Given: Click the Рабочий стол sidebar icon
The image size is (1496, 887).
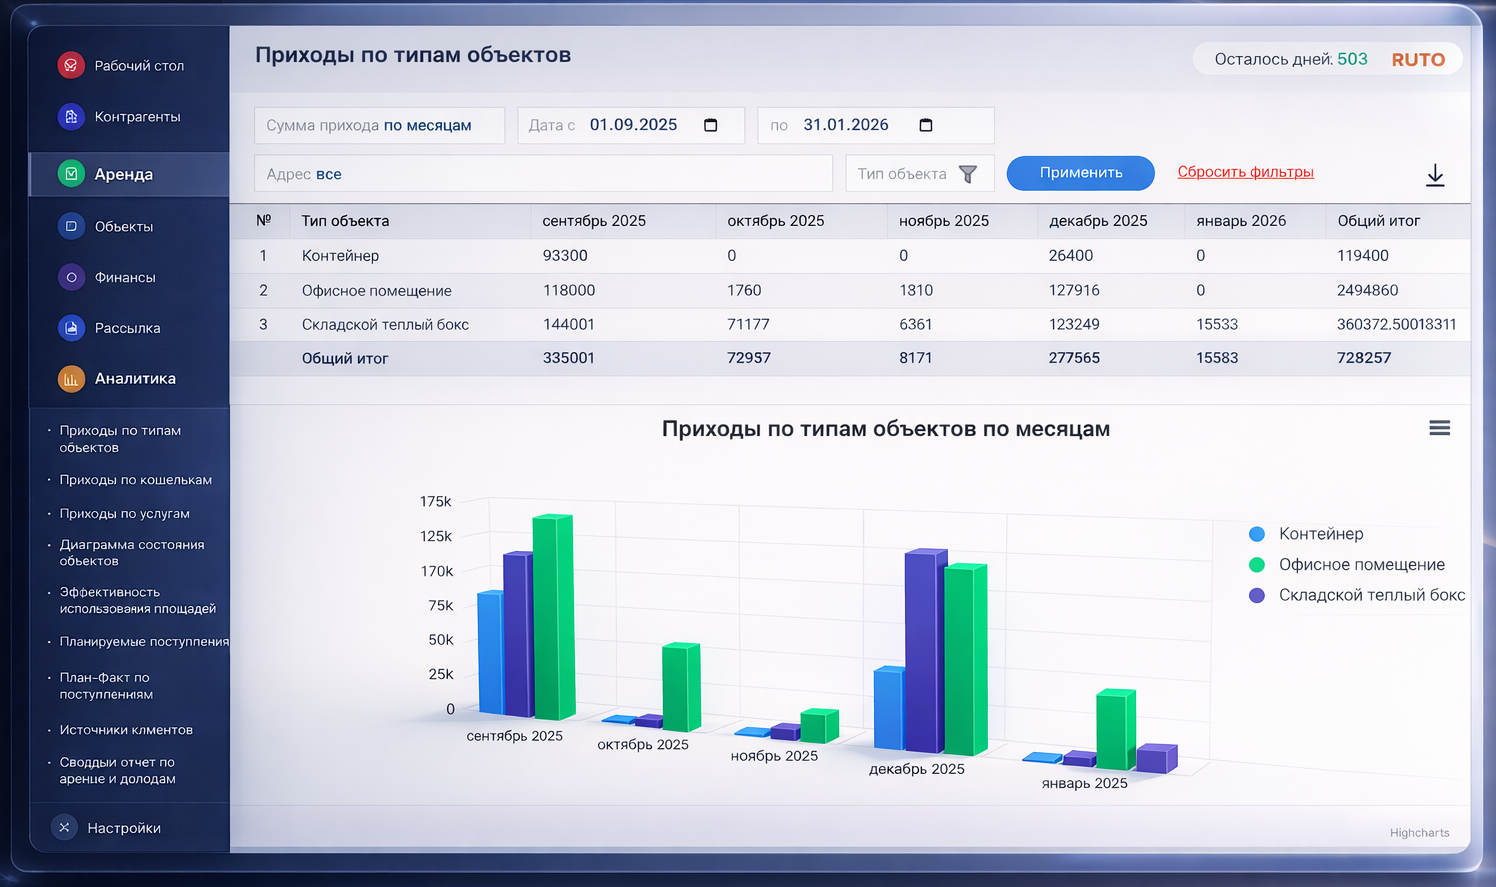Looking at the screenshot, I should coord(71,65).
